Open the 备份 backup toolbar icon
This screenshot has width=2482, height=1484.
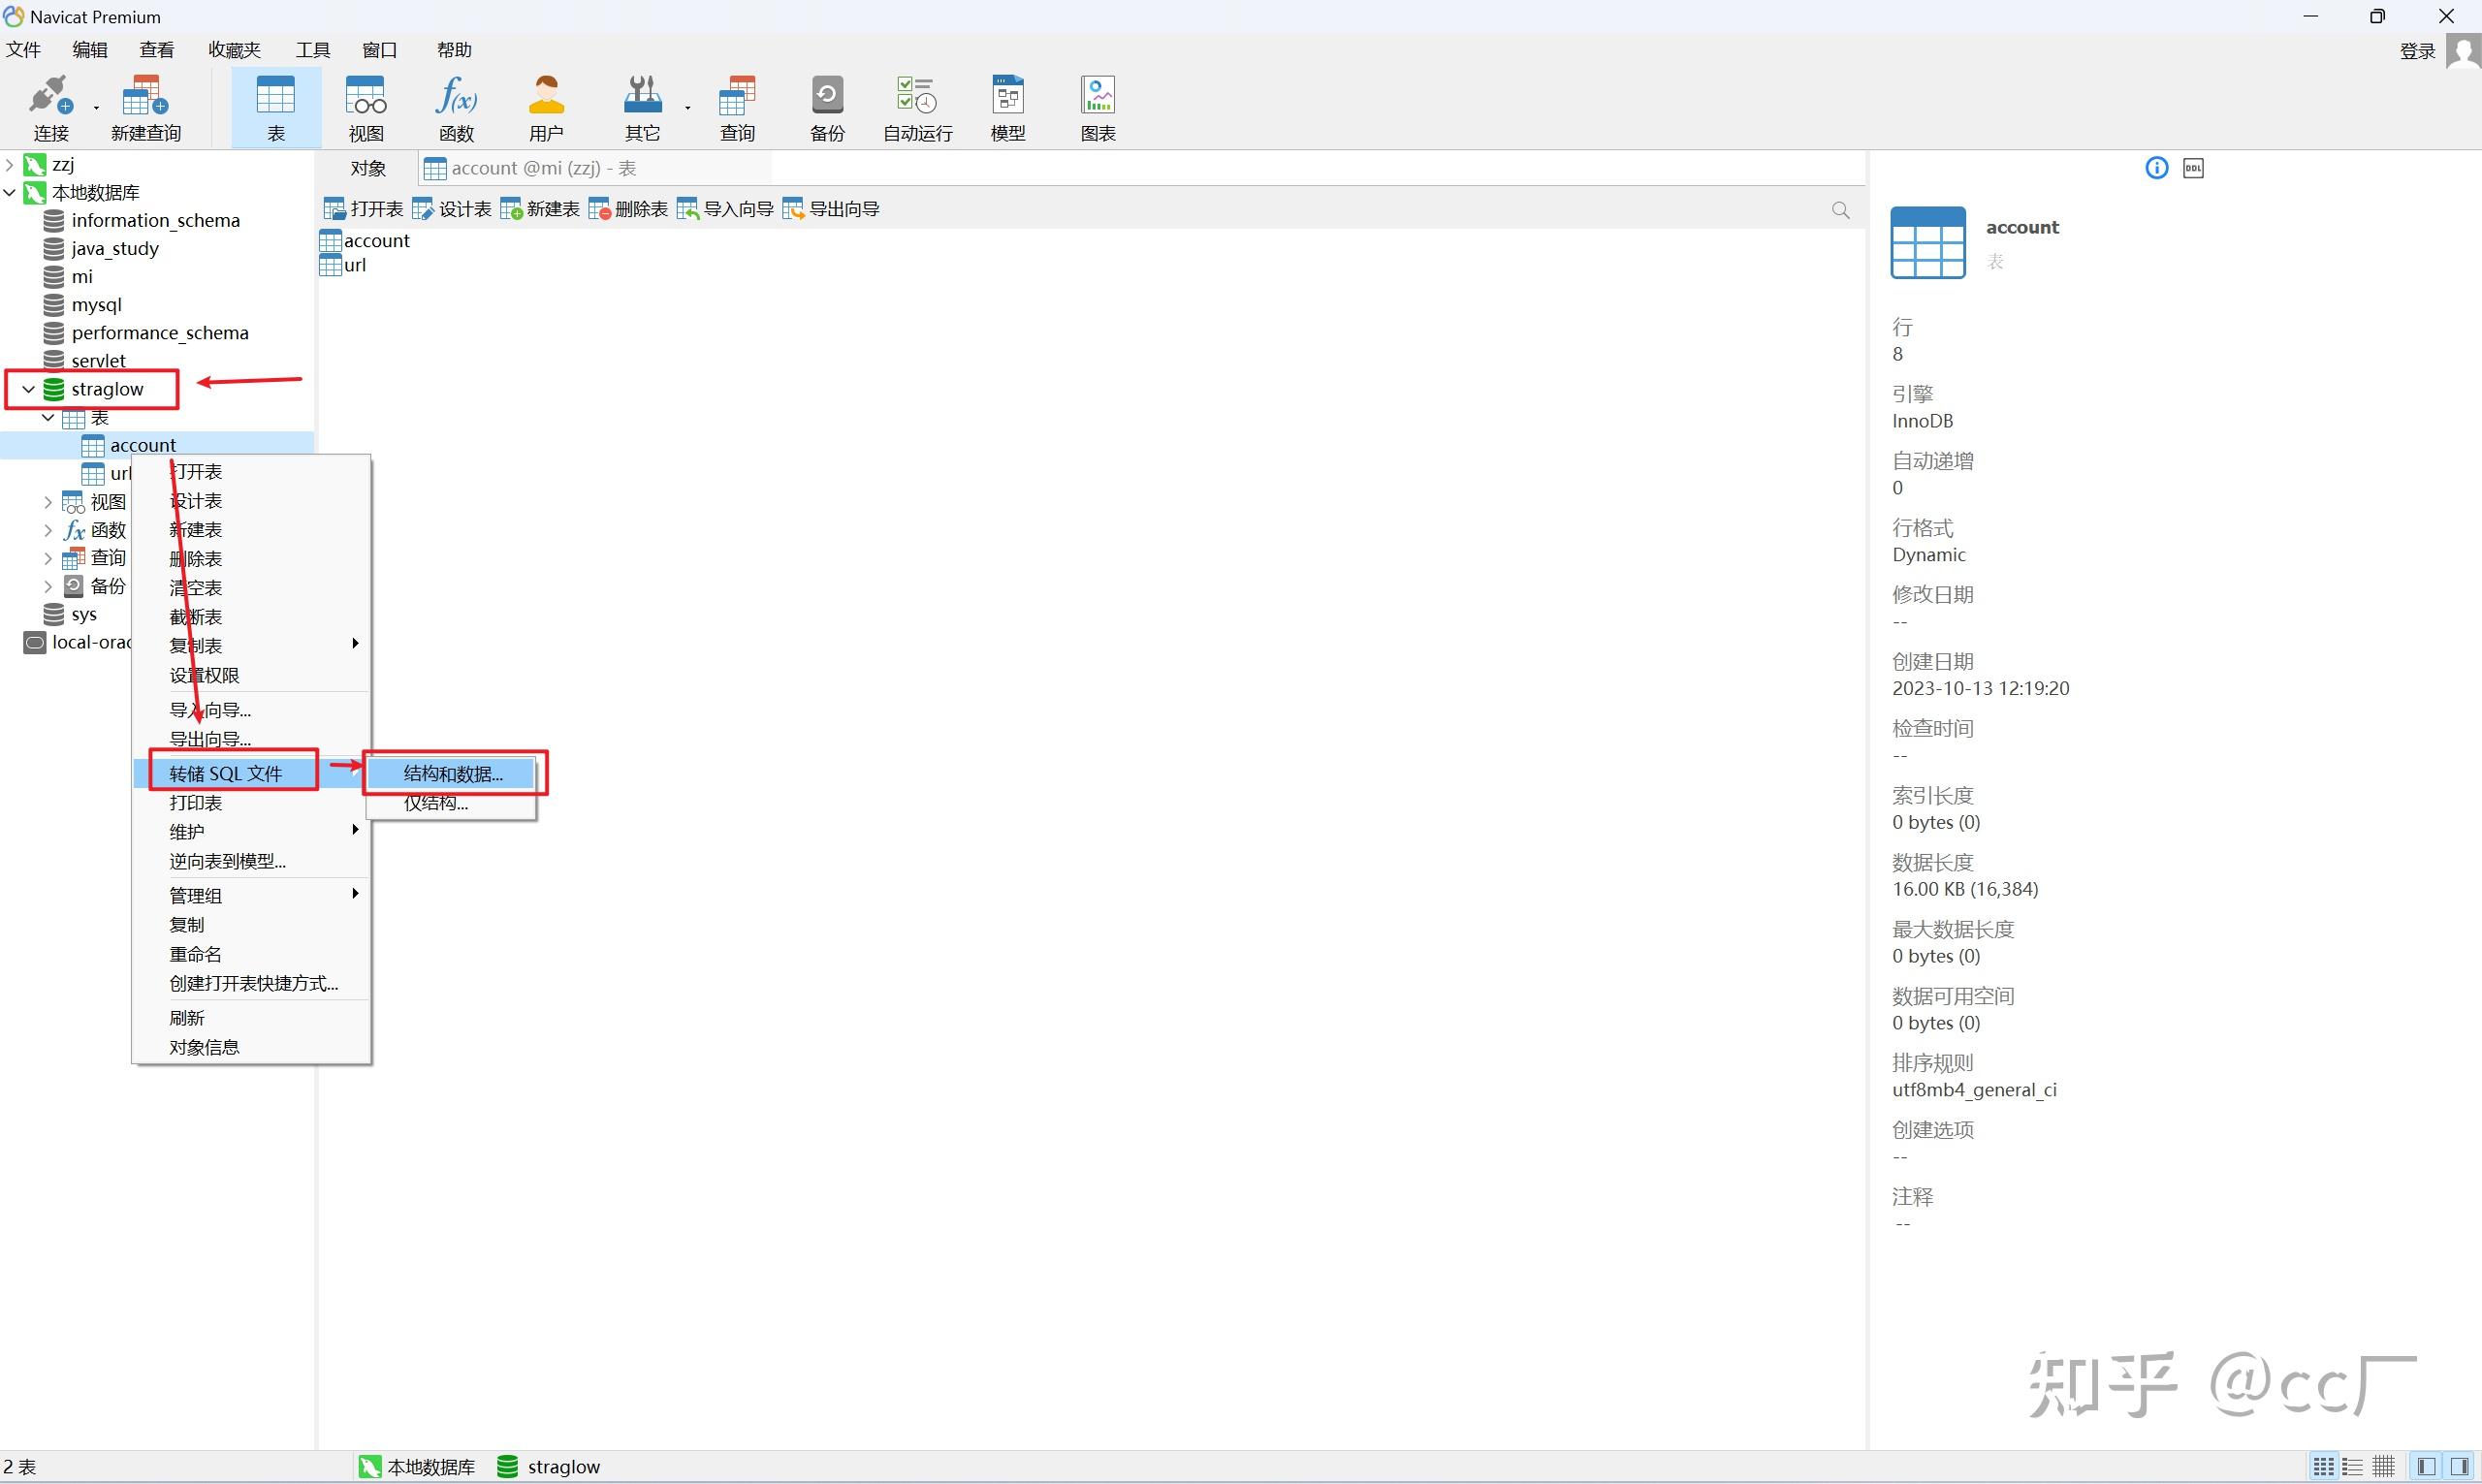click(827, 107)
